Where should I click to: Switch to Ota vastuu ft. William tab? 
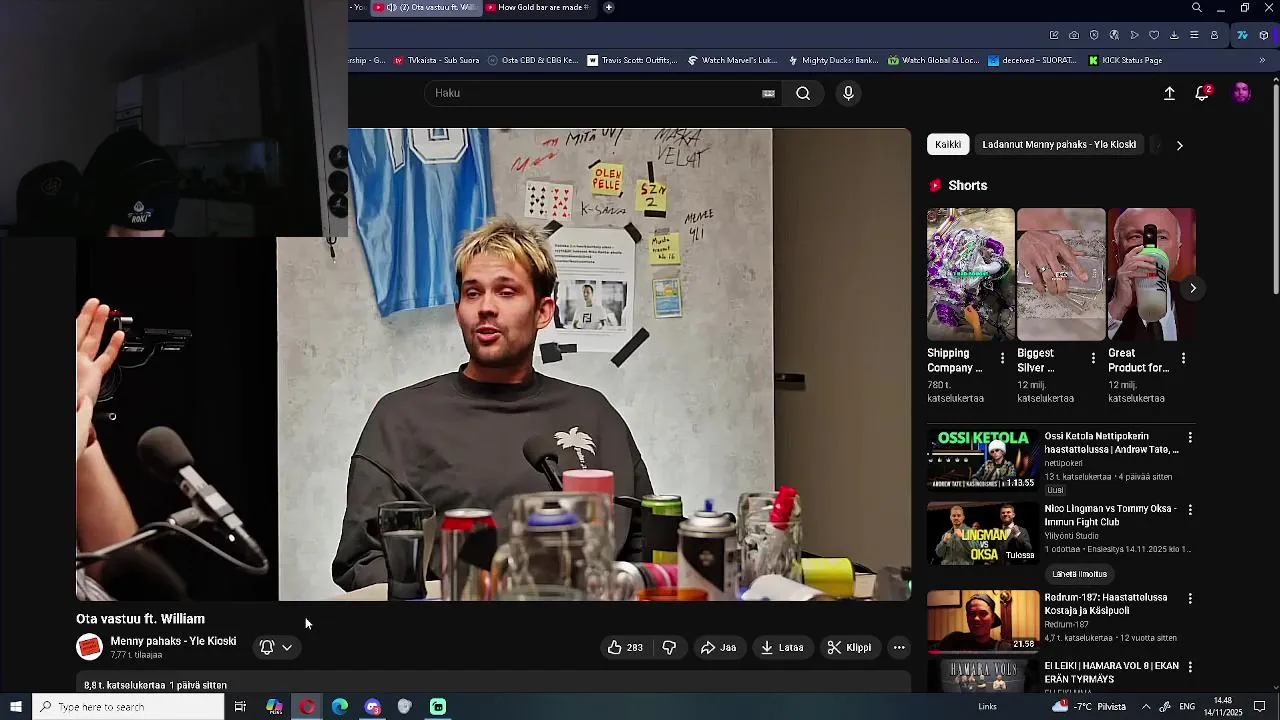tap(427, 7)
